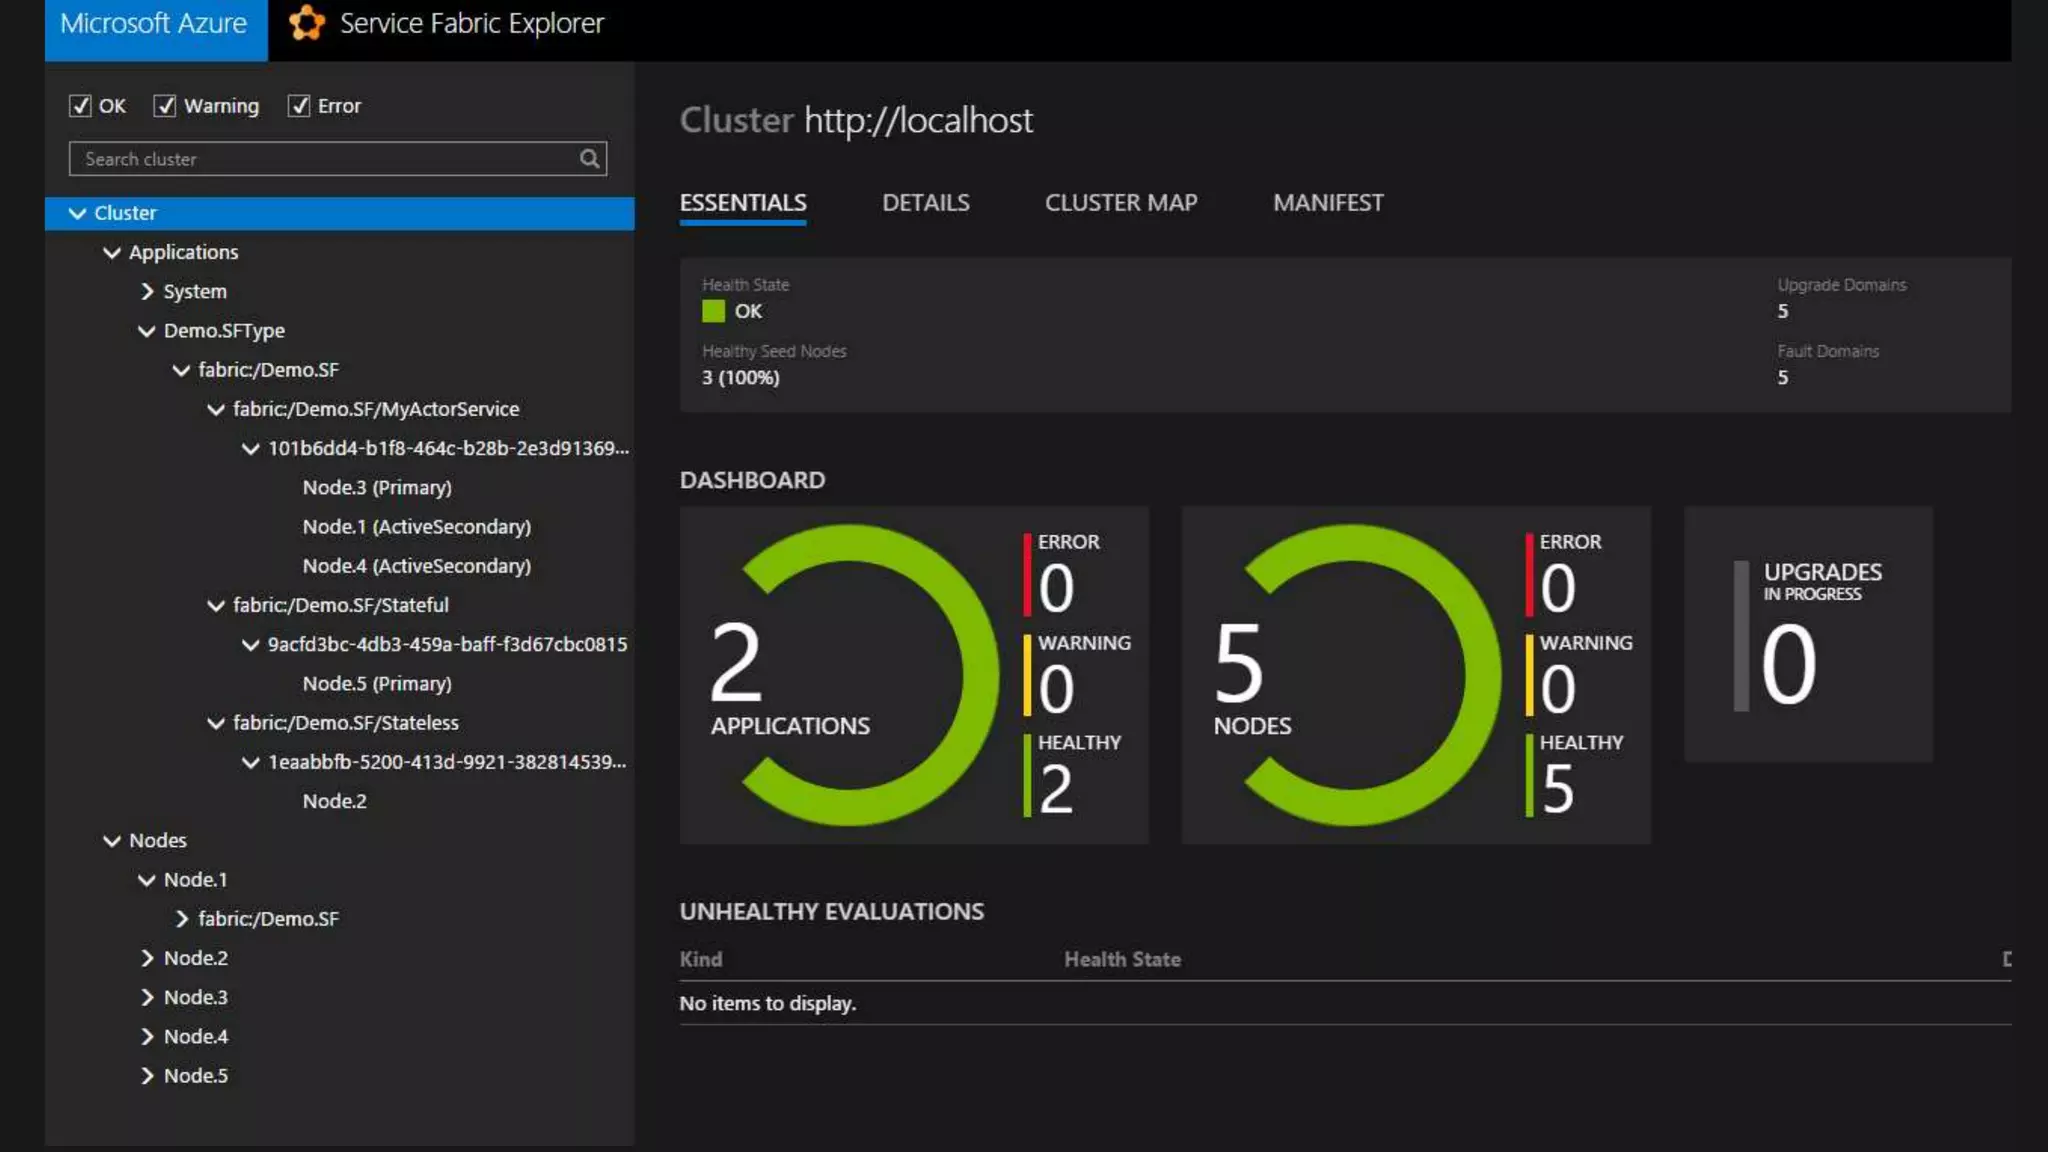Click the green OK health state square
The image size is (2048, 1152).
(713, 311)
